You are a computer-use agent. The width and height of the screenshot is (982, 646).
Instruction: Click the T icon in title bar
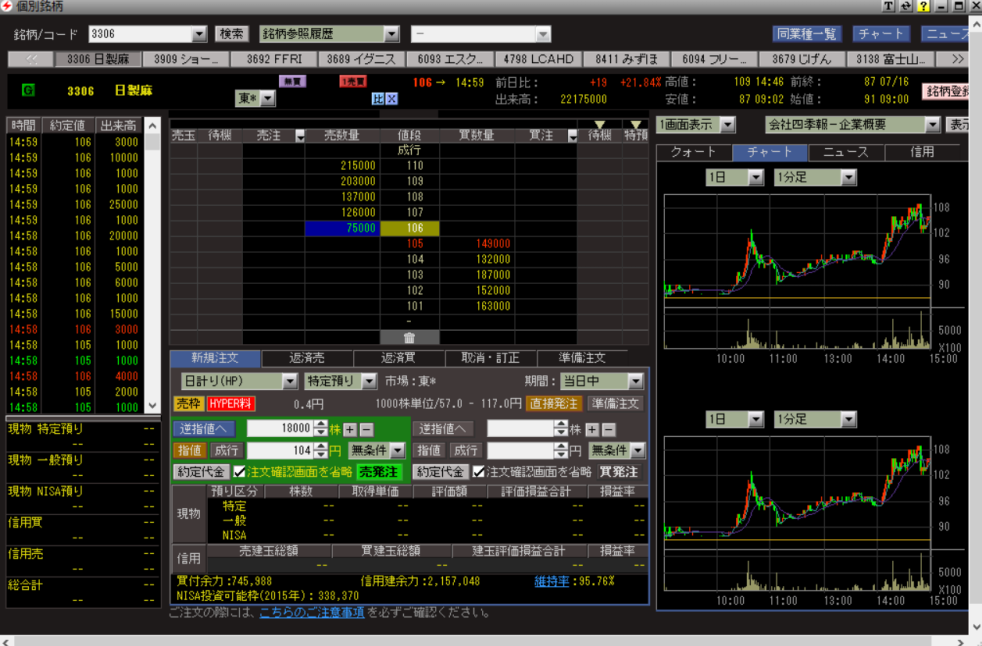tap(887, 7)
